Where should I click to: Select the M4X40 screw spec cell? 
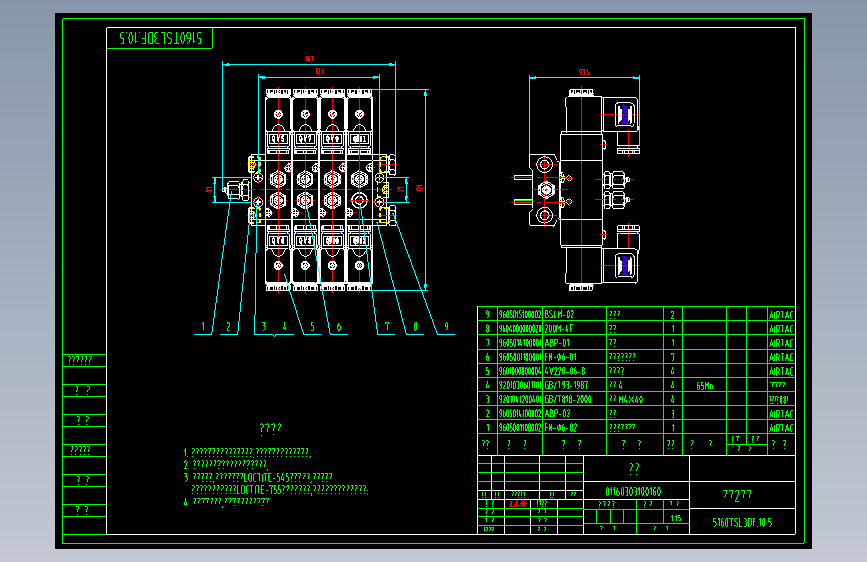[635, 399]
